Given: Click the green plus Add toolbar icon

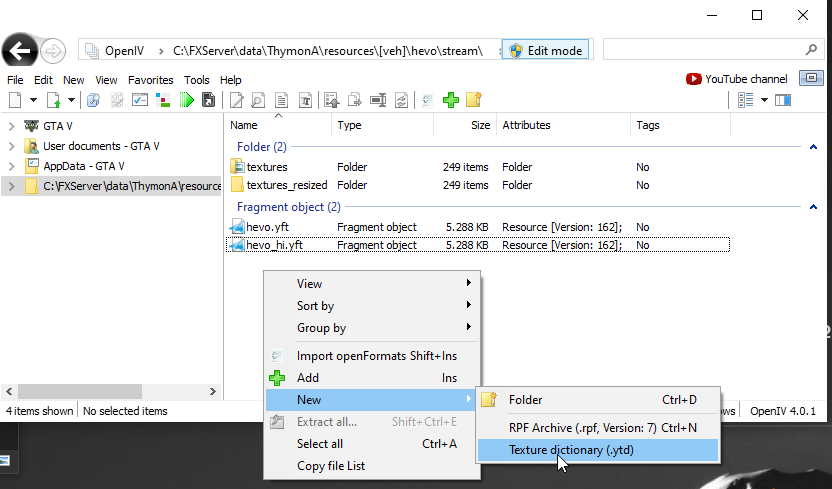Looking at the screenshot, I should [x=450, y=100].
